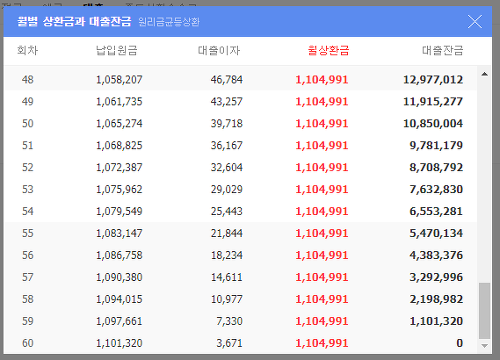500x360 pixels.
Task: Click balance value 9,781,179
Action: click(436, 145)
